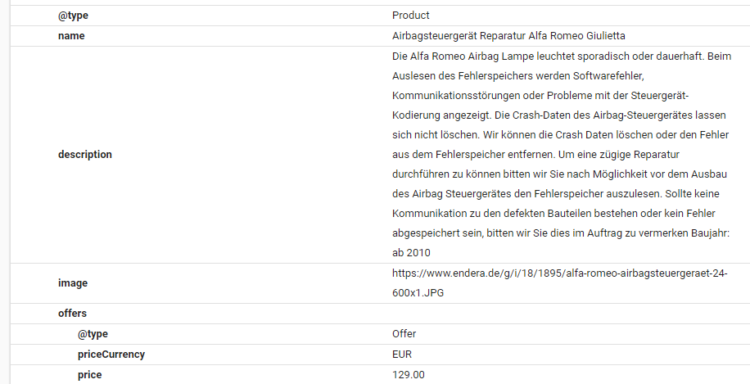Click the Kommunikationsstörungen line in the description
The width and height of the screenshot is (750, 384).
tap(540, 96)
